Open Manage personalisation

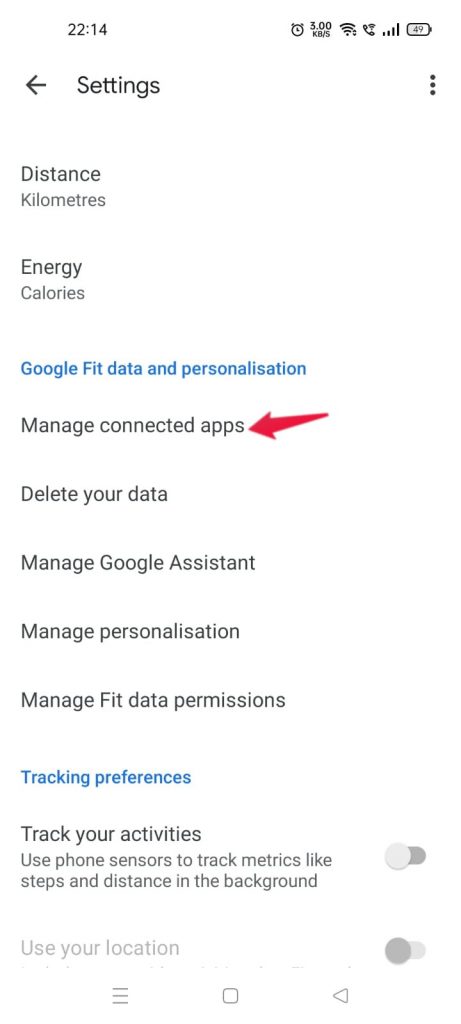(230, 631)
